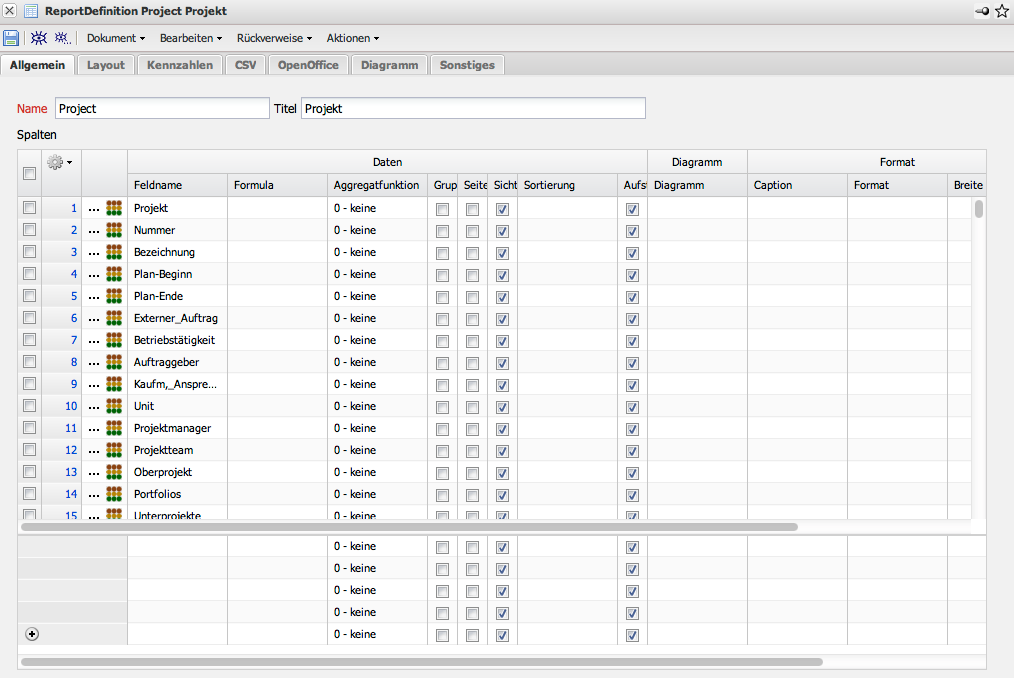This screenshot has height=678, width=1014.
Task: Enable the Grup checkbox for the Bezeichnung row
Action: point(442,252)
